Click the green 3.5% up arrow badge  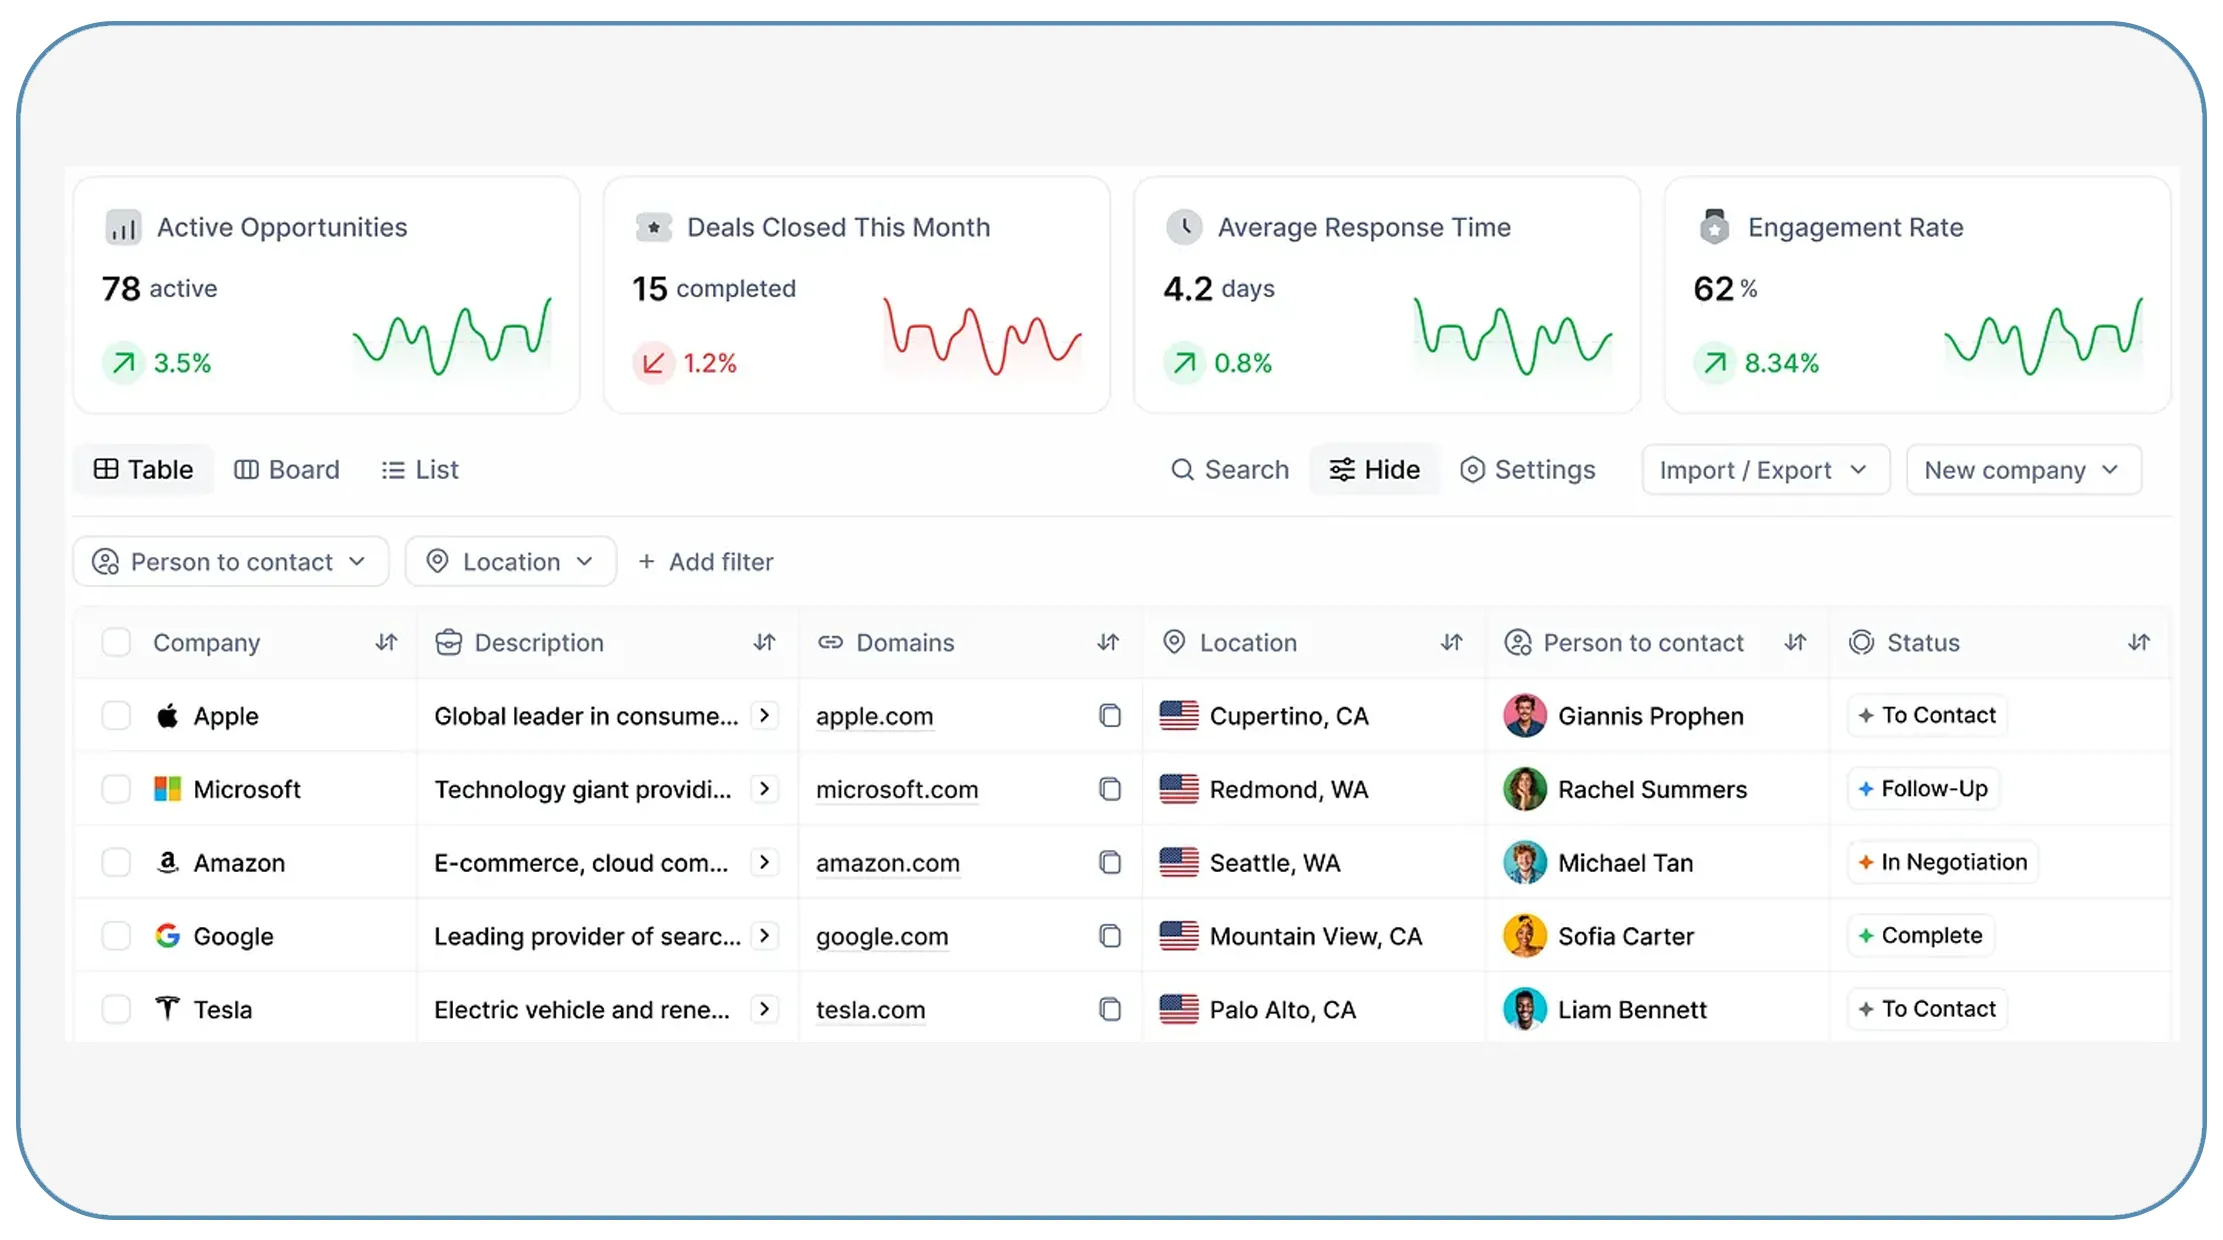pos(124,362)
